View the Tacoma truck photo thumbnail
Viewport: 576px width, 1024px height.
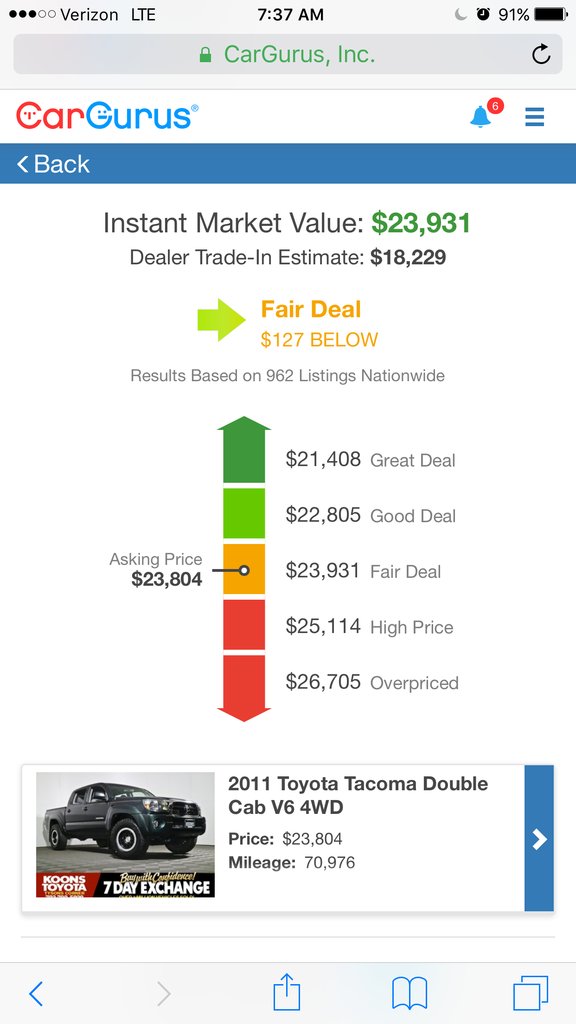125,835
